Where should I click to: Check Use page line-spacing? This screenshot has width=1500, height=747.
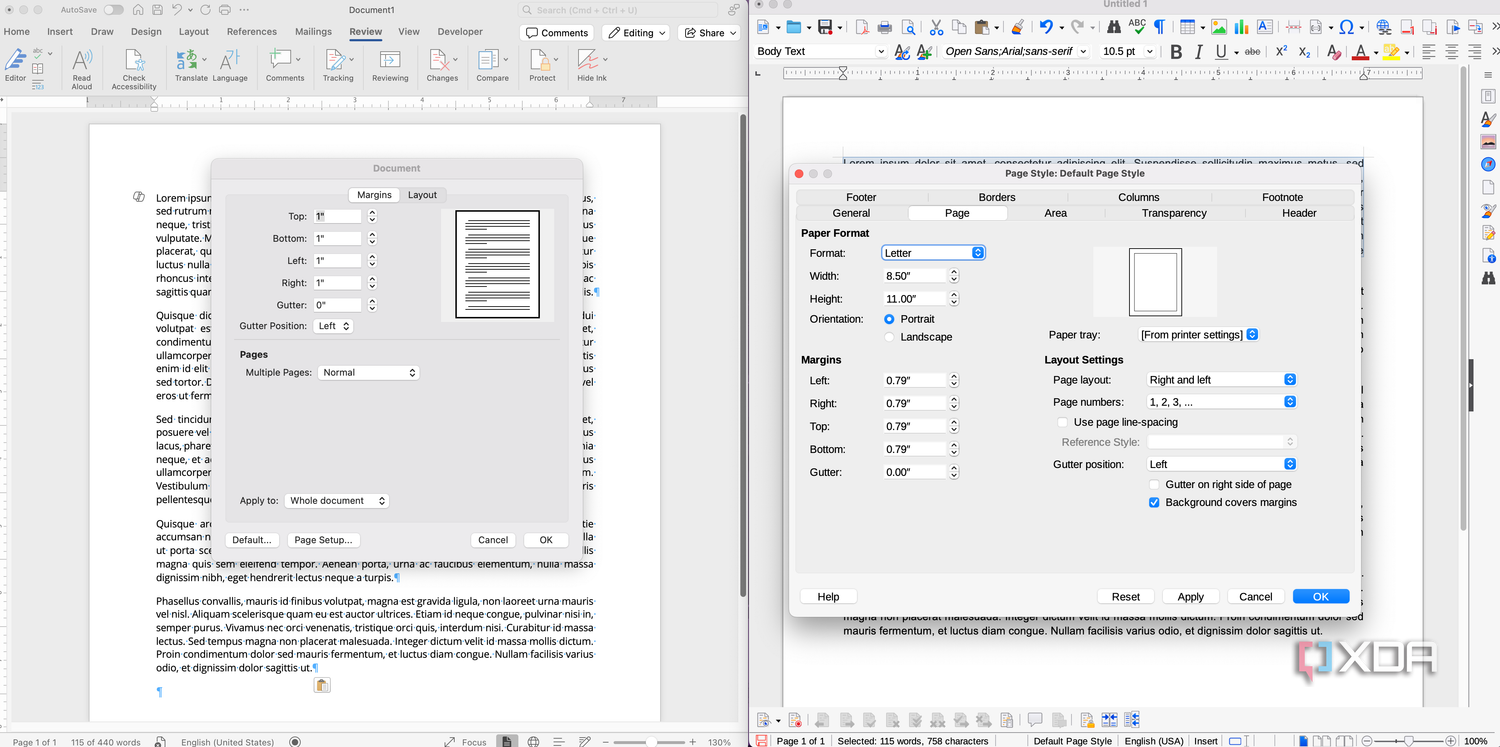[x=1062, y=422]
